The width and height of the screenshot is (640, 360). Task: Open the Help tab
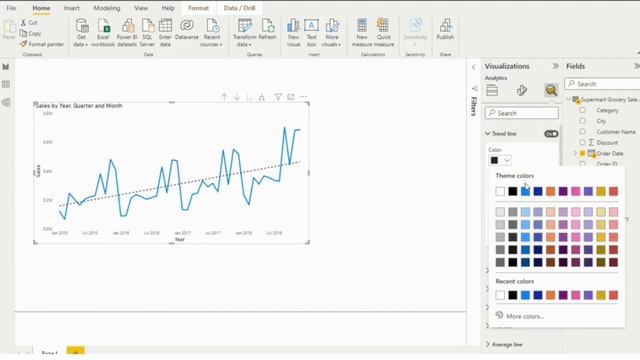[168, 8]
